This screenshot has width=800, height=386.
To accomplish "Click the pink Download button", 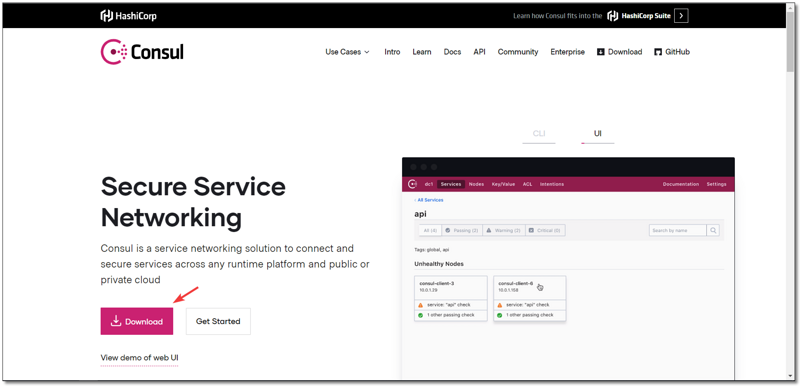I will point(137,321).
